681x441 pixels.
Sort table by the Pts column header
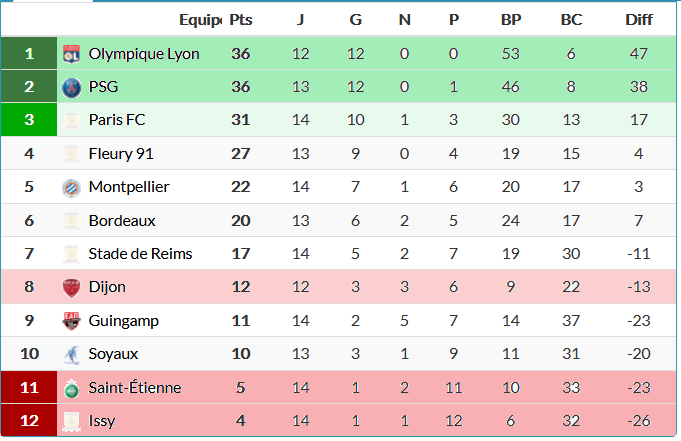[x=240, y=20]
